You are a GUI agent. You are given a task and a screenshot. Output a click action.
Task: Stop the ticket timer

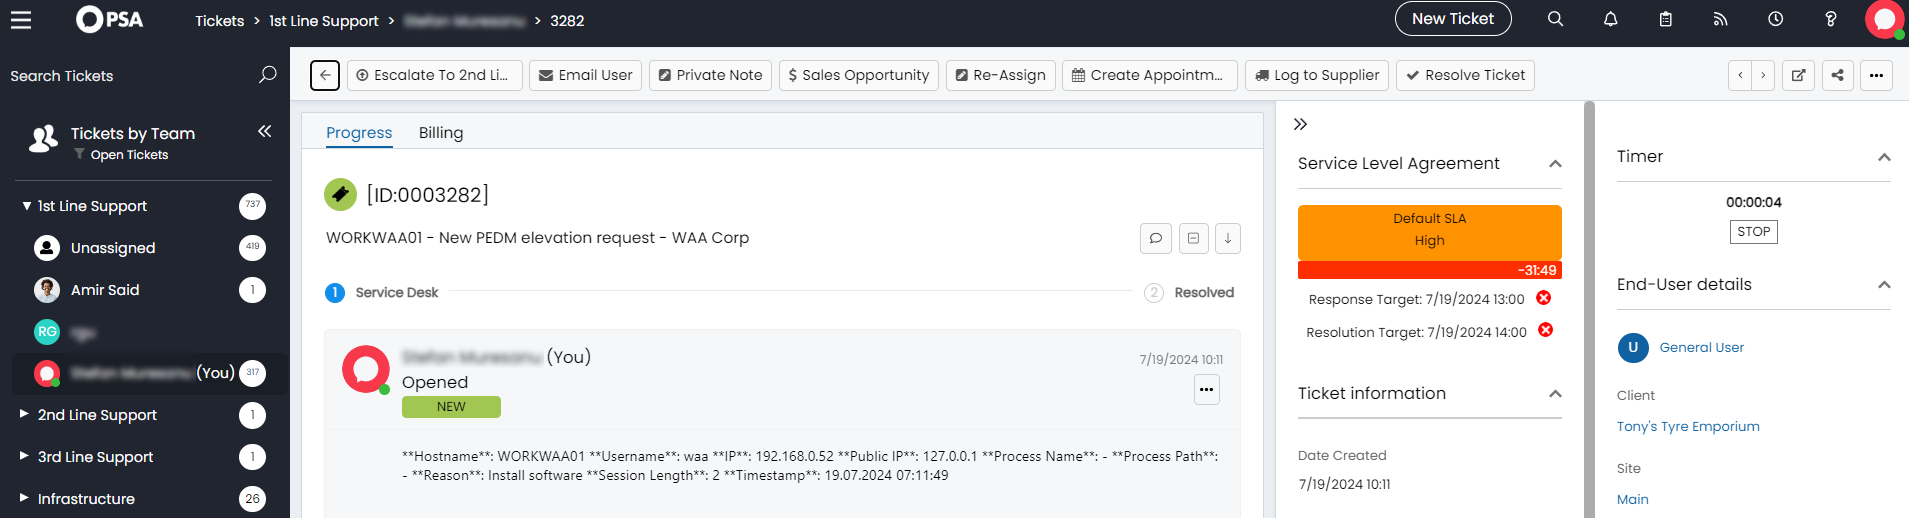tap(1753, 232)
